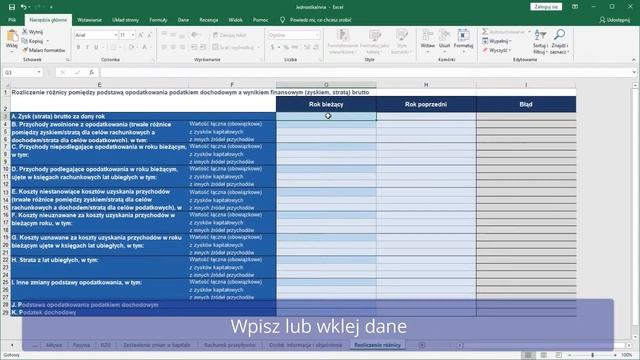
Task: Activate the Malarz formatów format painter
Action: coord(44,50)
